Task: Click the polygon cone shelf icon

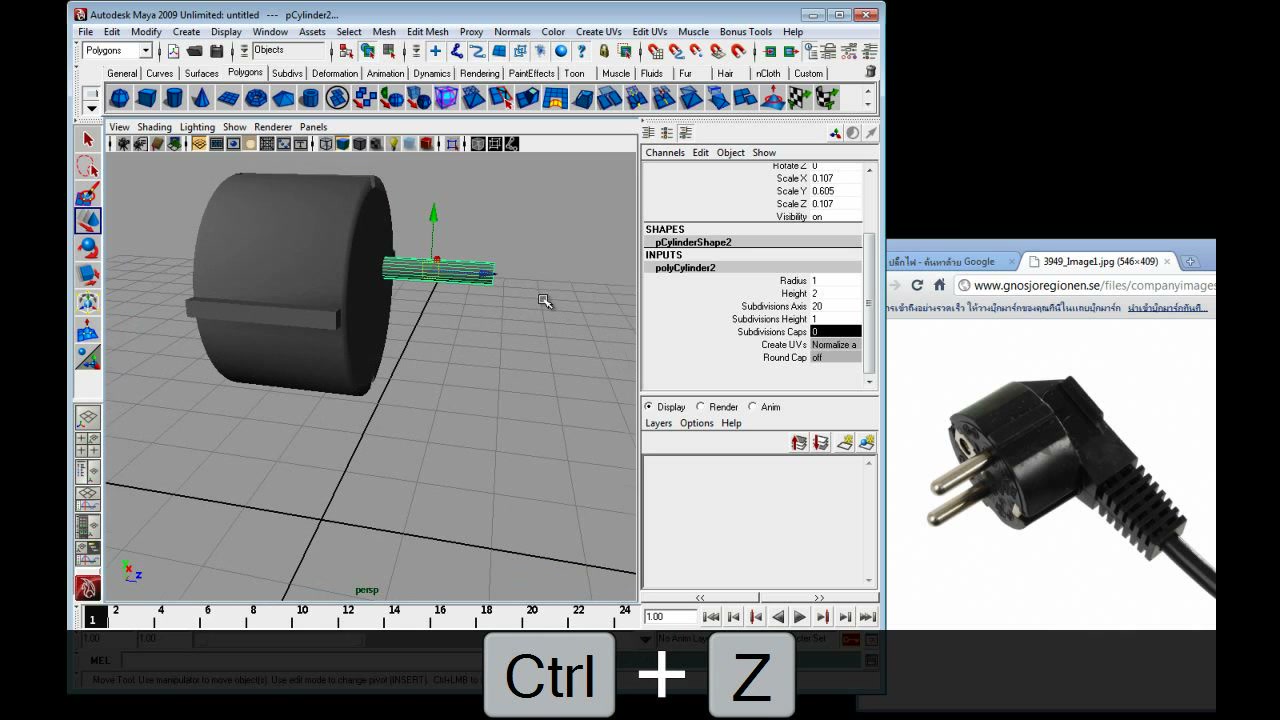Action: [x=201, y=98]
